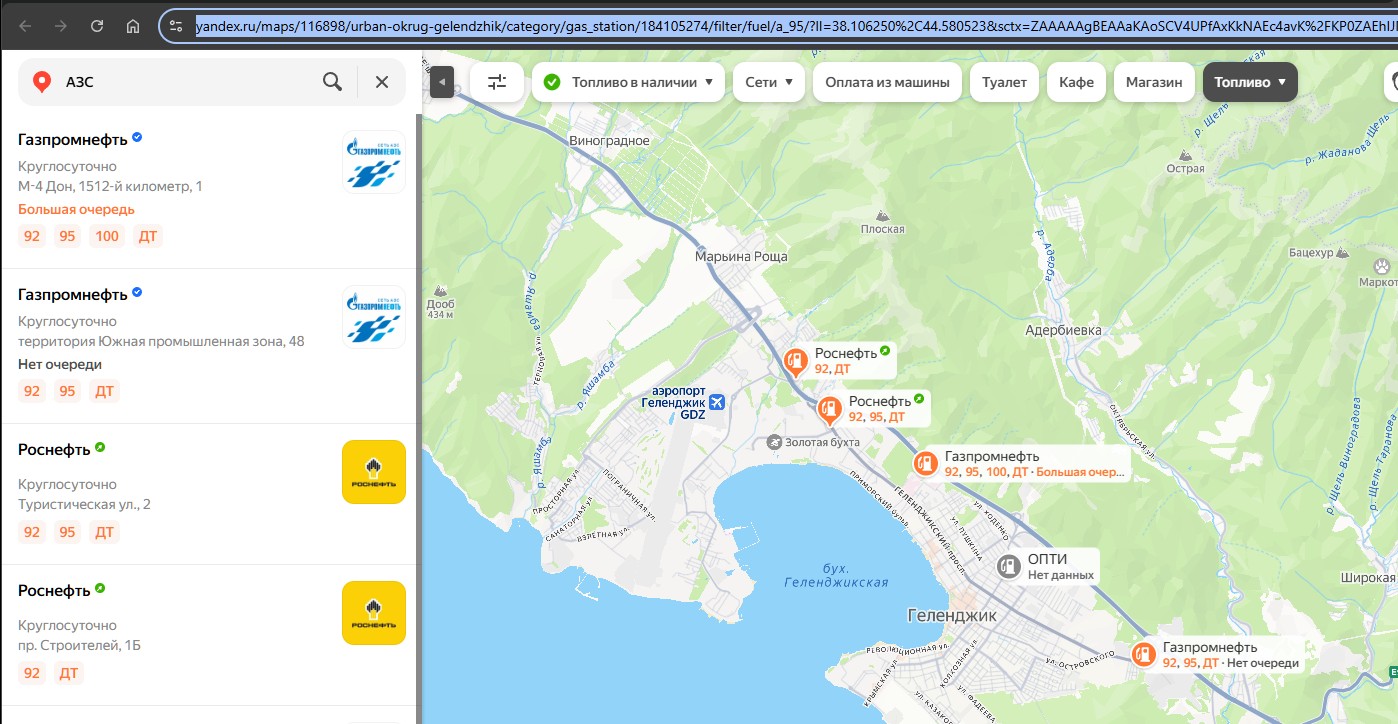Click the Геленджик city label on map
Screen dimensions: 1398x724
(x=951, y=615)
